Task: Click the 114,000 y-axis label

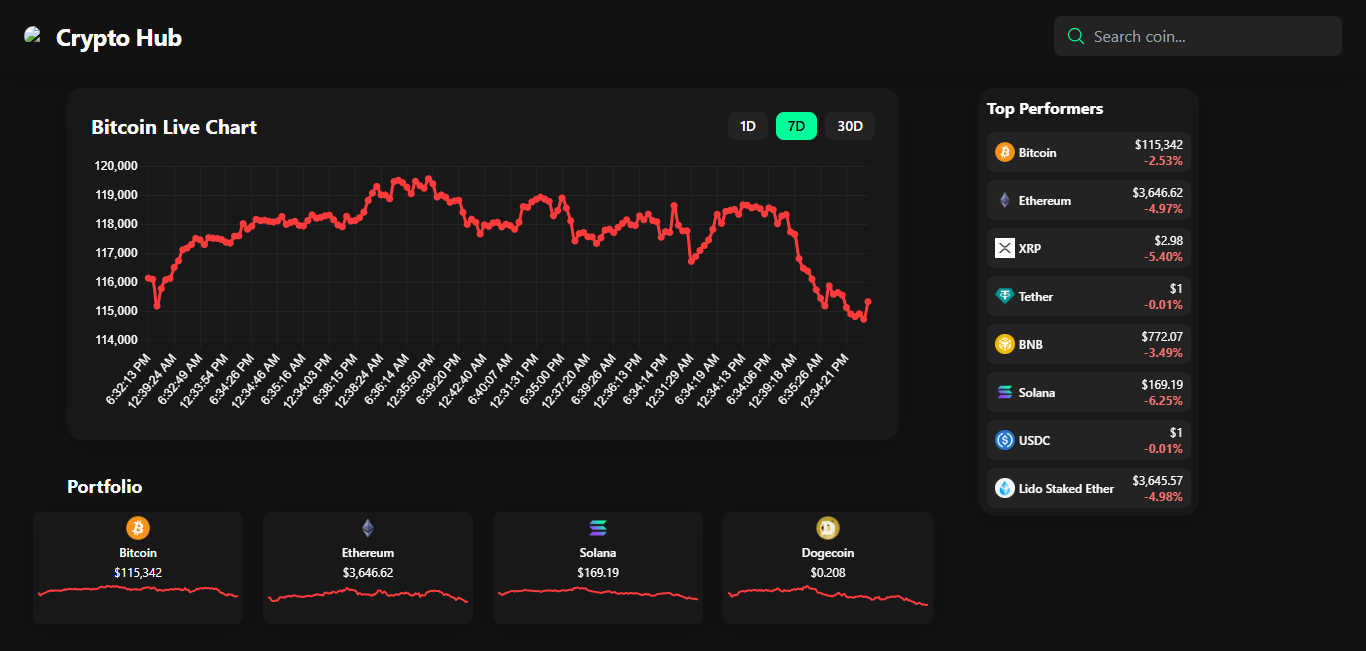Action: 115,340
